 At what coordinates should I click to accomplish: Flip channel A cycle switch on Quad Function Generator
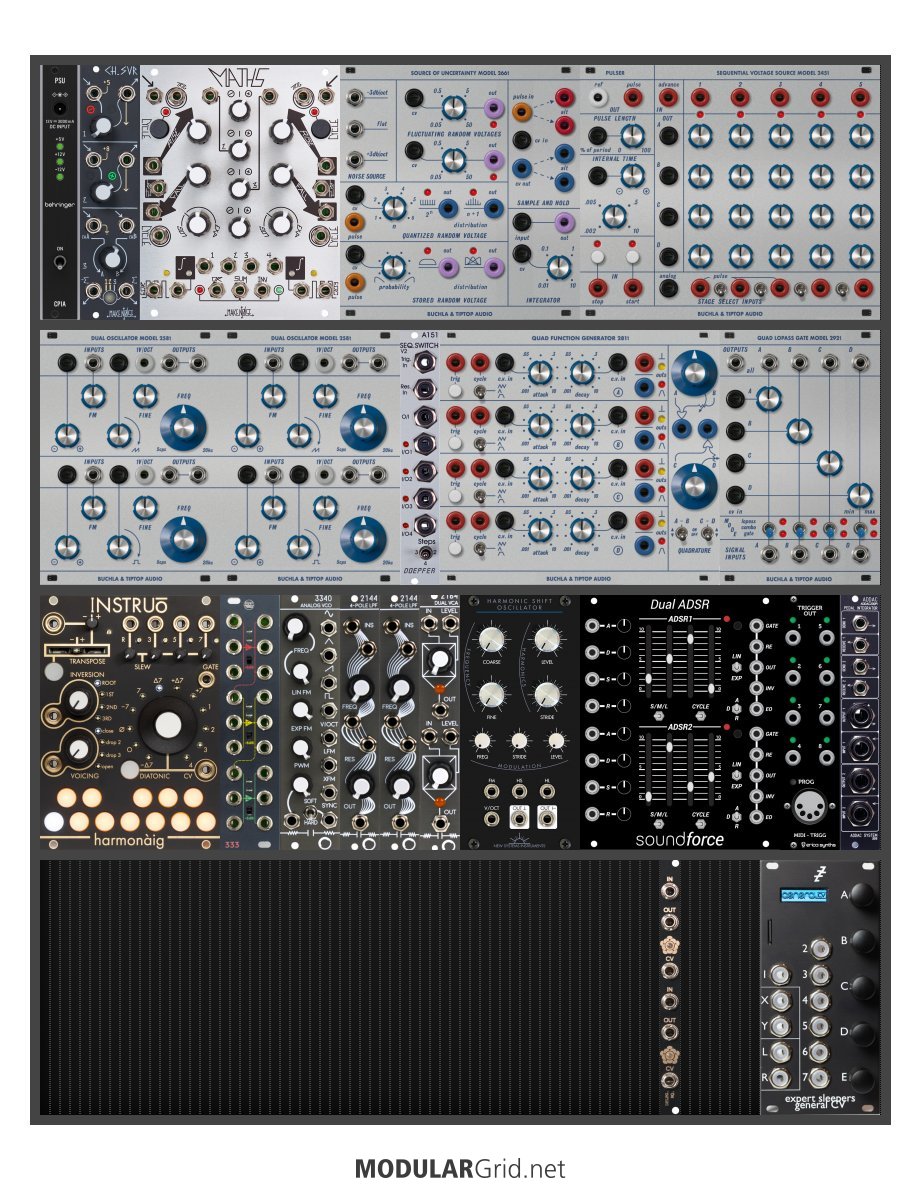click(x=479, y=392)
